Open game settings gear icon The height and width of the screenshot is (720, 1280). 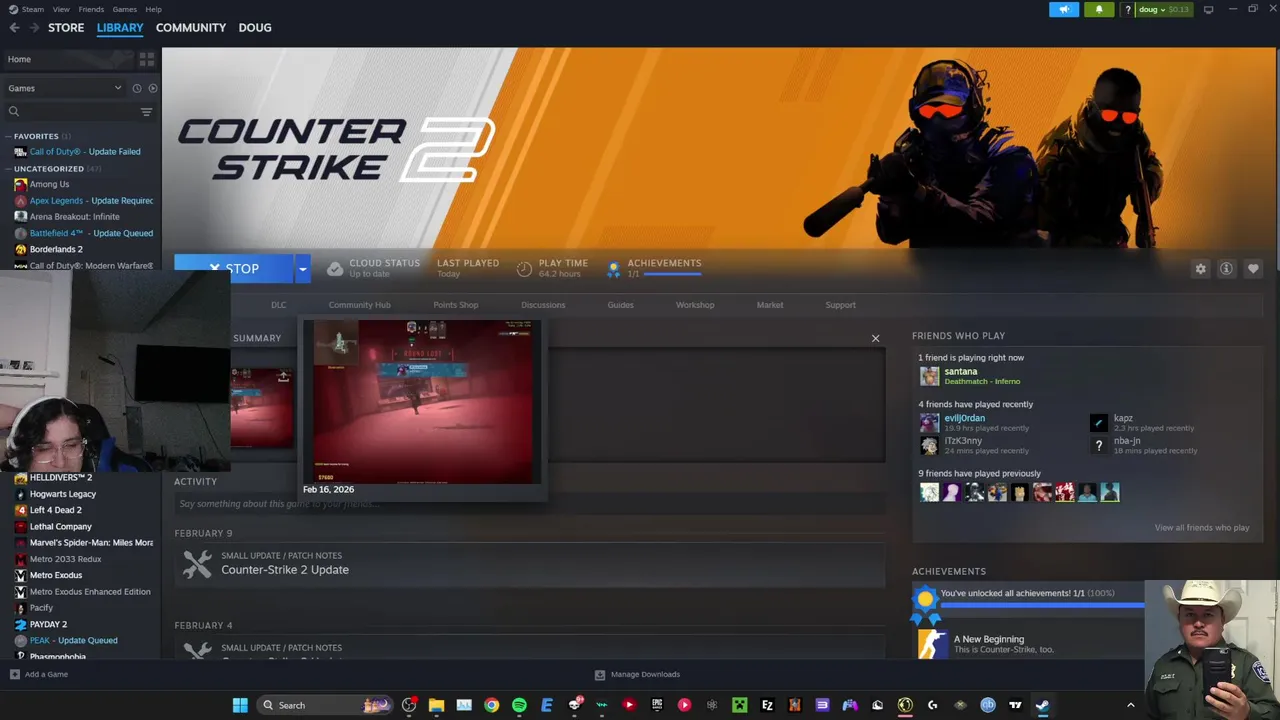tap(1200, 269)
